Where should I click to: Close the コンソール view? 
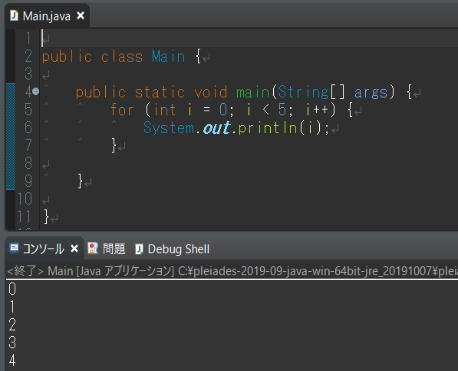pyautogui.click(x=74, y=249)
